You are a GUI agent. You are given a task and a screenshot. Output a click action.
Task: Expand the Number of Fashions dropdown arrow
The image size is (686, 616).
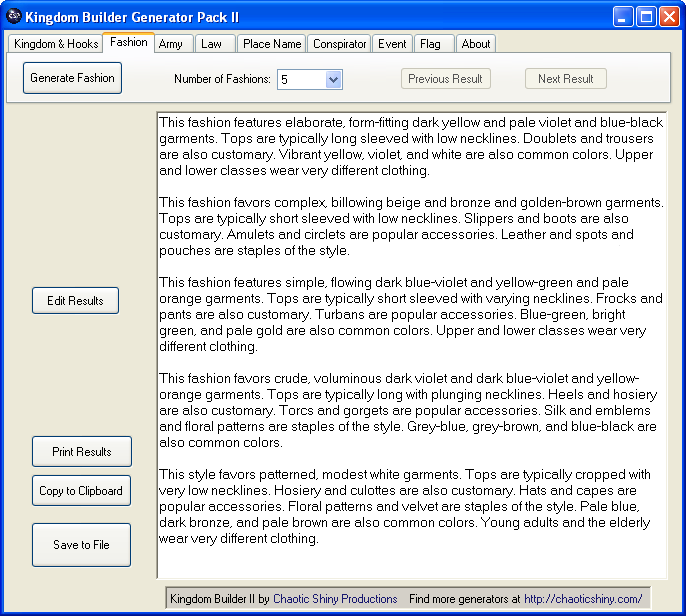tap(333, 80)
